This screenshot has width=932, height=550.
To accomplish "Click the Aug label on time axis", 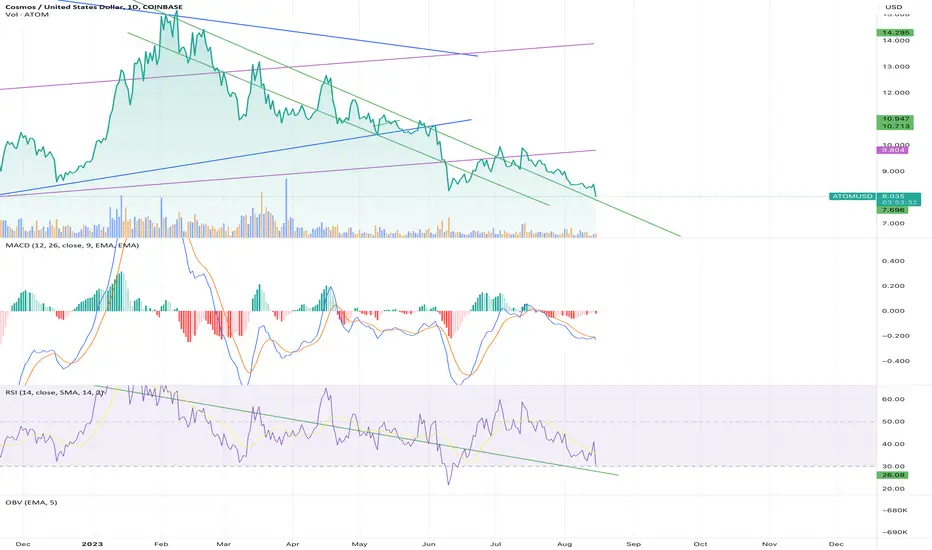I will click(565, 544).
